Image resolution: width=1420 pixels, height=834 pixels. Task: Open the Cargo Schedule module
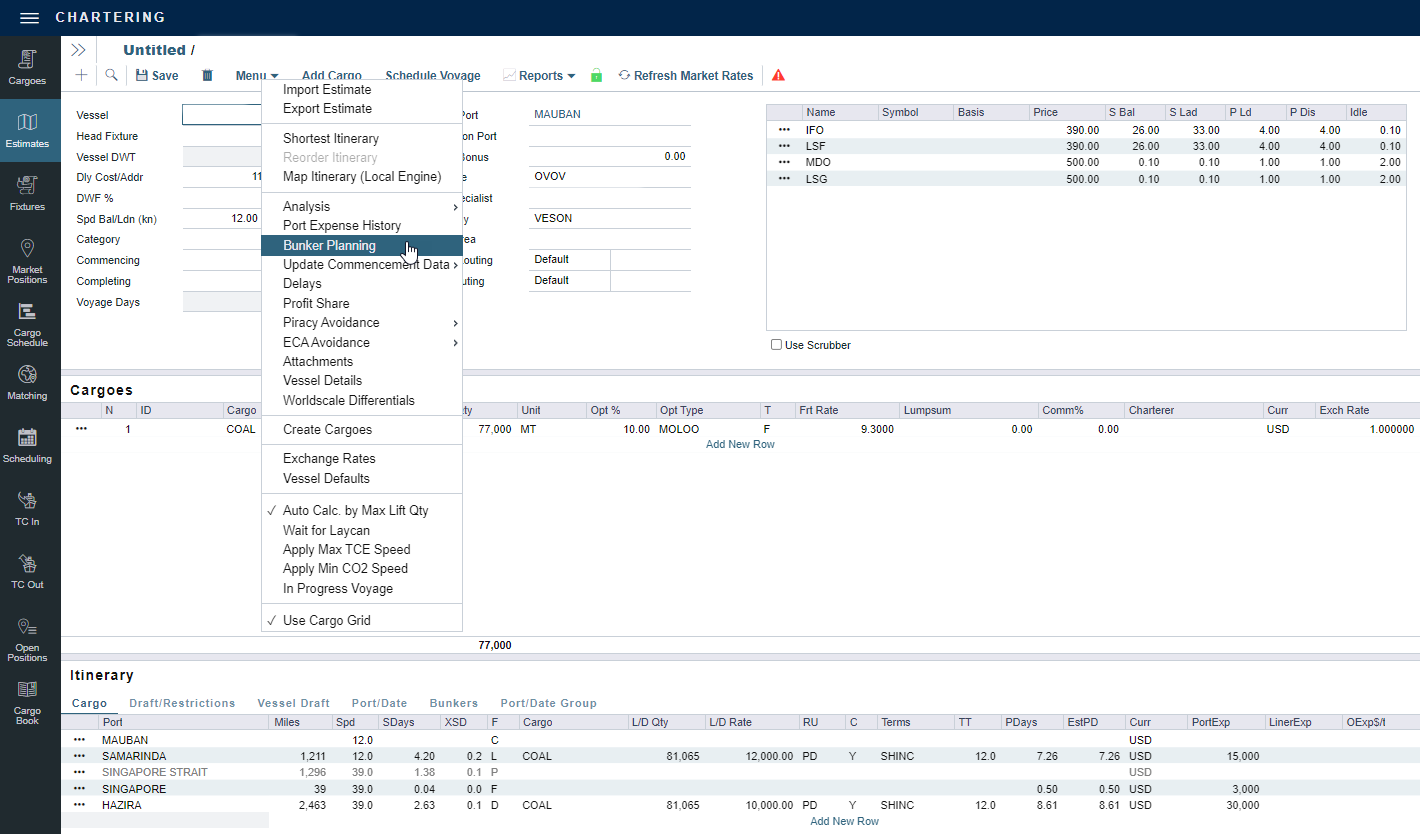27,324
